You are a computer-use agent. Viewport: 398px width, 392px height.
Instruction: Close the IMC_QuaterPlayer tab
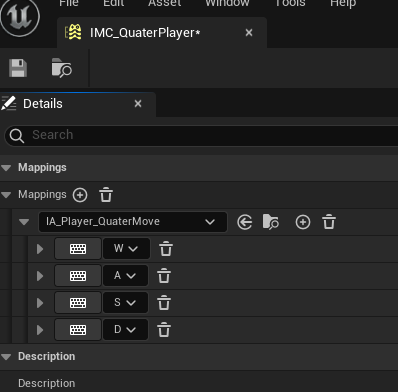point(249,33)
